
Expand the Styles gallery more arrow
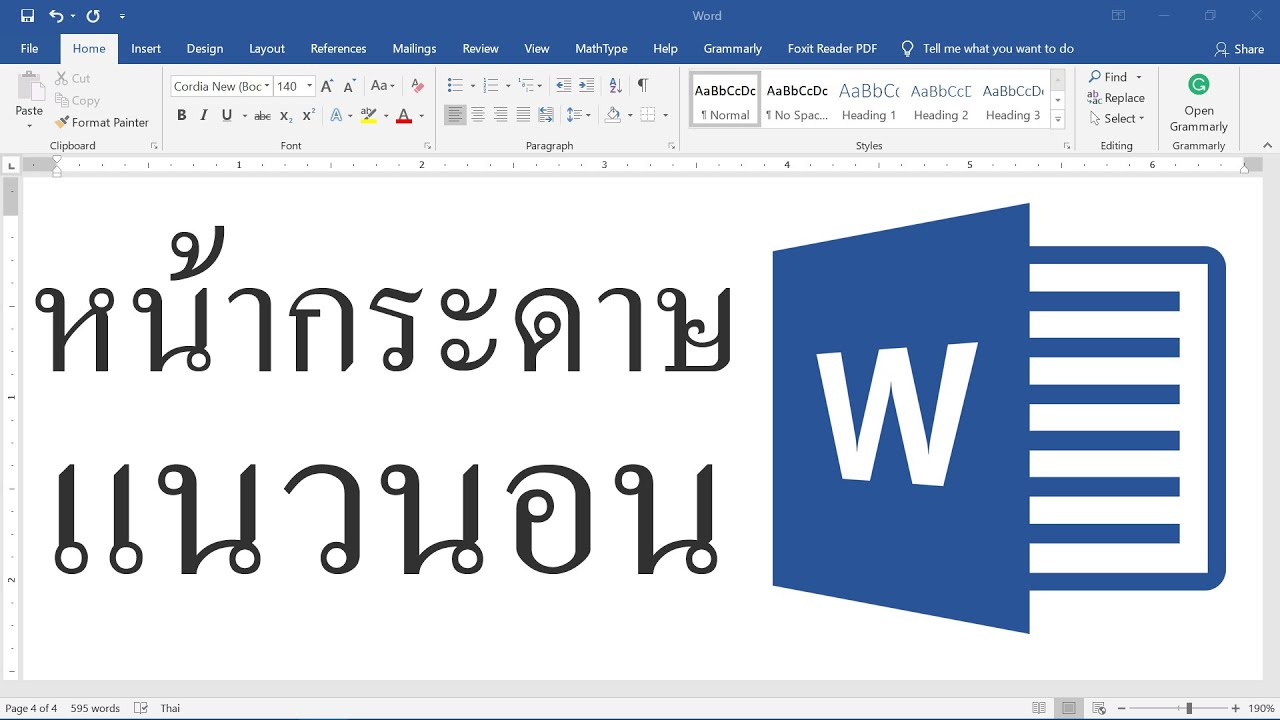pos(1058,119)
